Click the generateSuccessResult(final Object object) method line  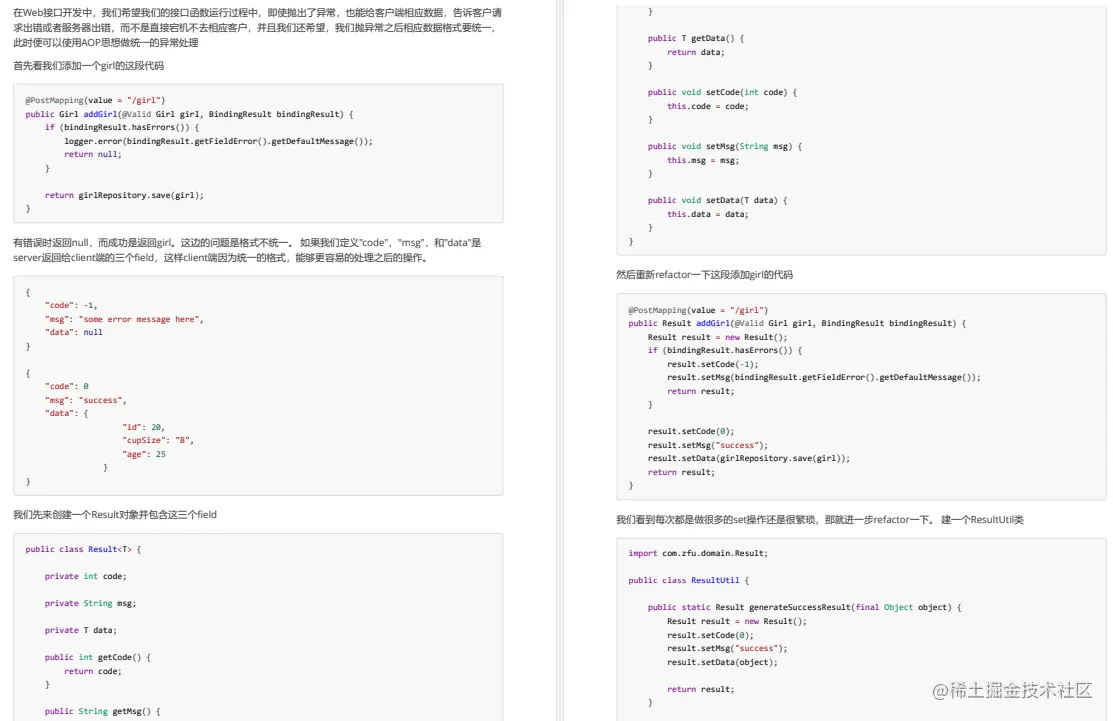pos(804,607)
